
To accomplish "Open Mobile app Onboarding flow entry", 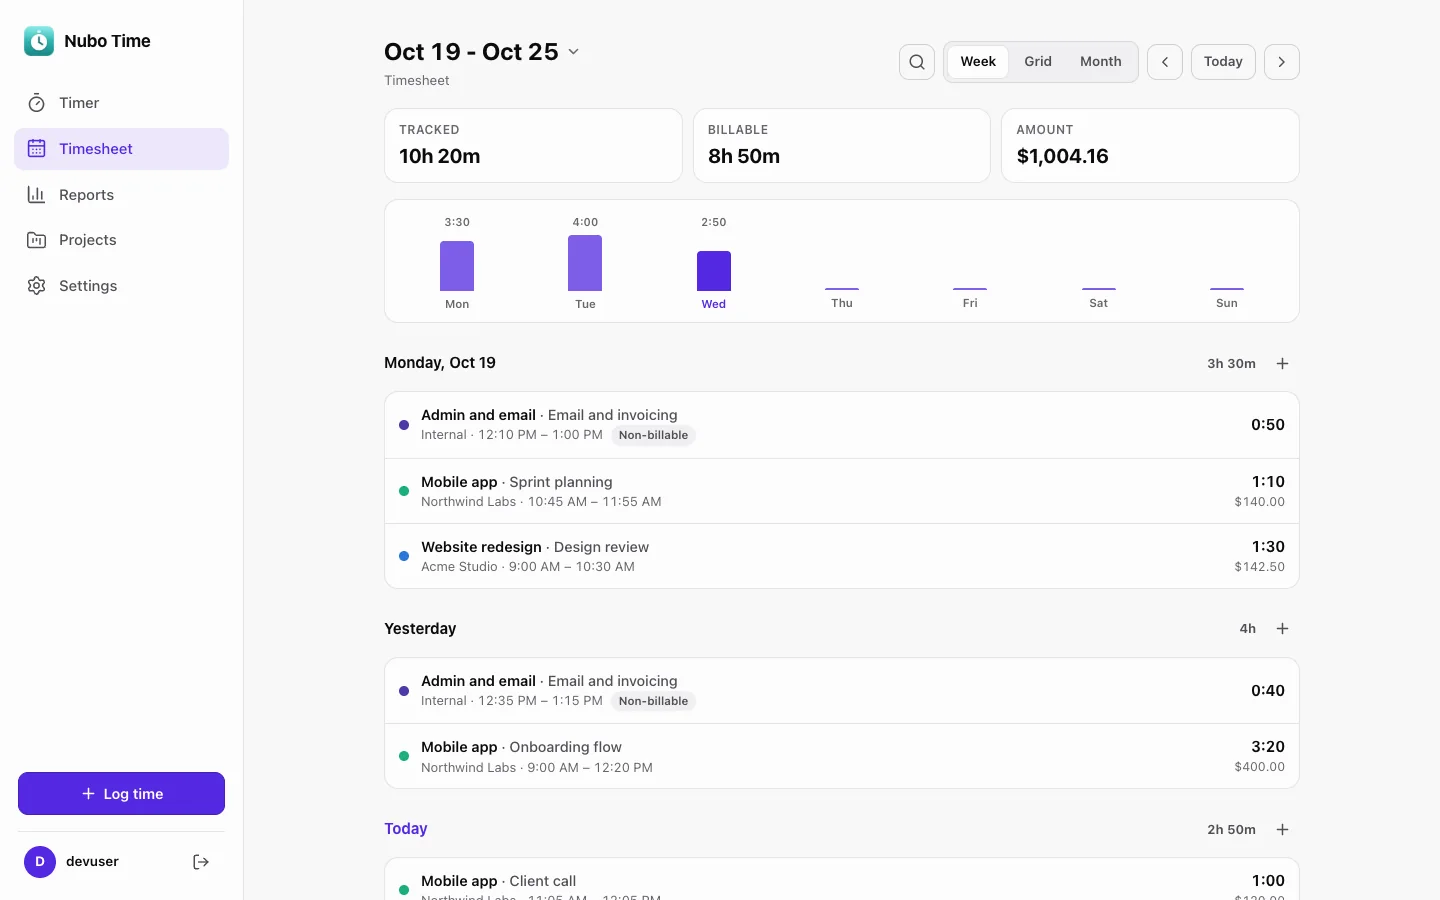I will (x=842, y=757).
